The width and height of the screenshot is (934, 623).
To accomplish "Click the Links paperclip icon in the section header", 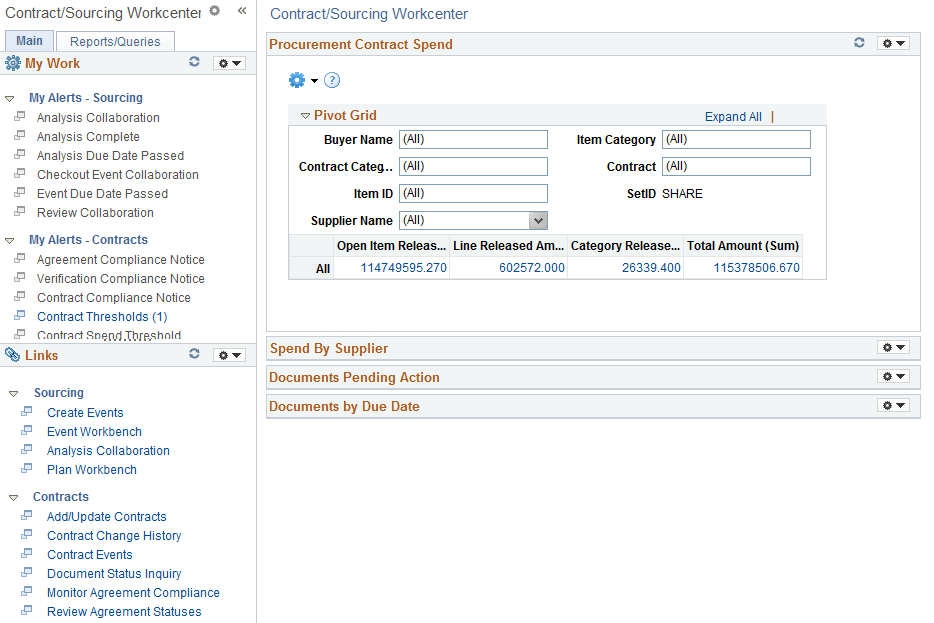I will point(13,355).
